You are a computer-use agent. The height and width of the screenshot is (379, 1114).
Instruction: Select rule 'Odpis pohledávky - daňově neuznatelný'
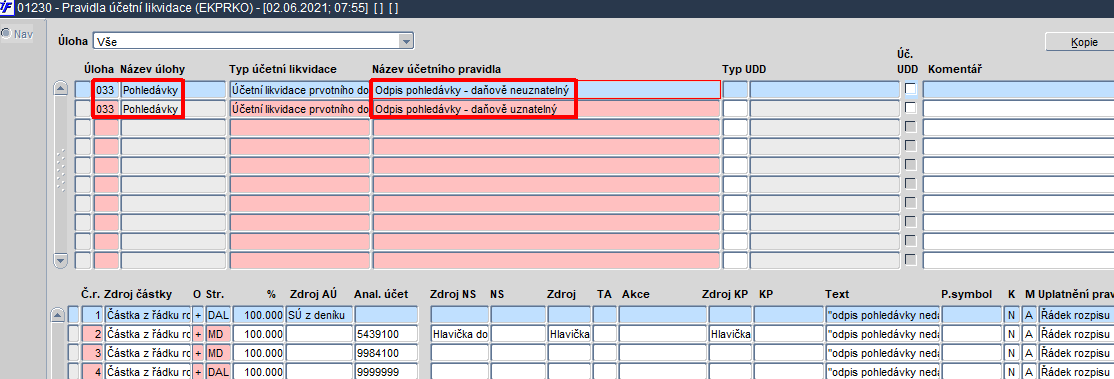coord(546,90)
